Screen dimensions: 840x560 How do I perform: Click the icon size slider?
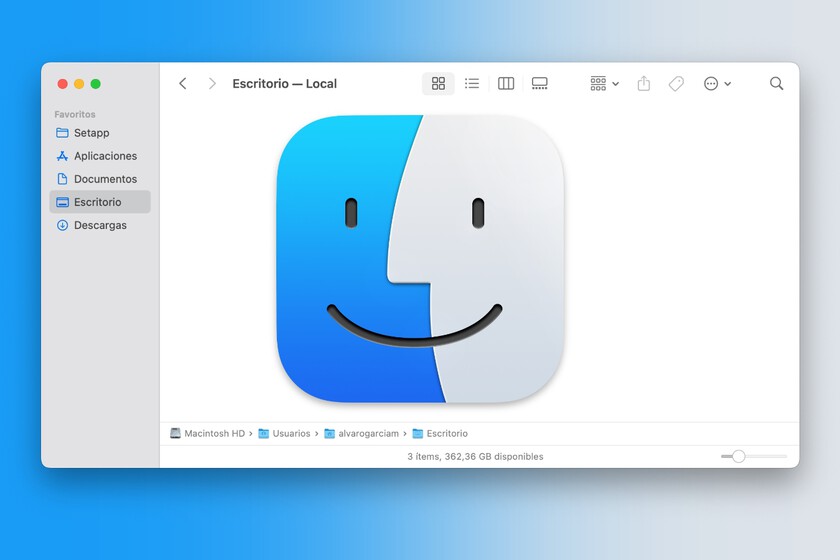coord(754,457)
